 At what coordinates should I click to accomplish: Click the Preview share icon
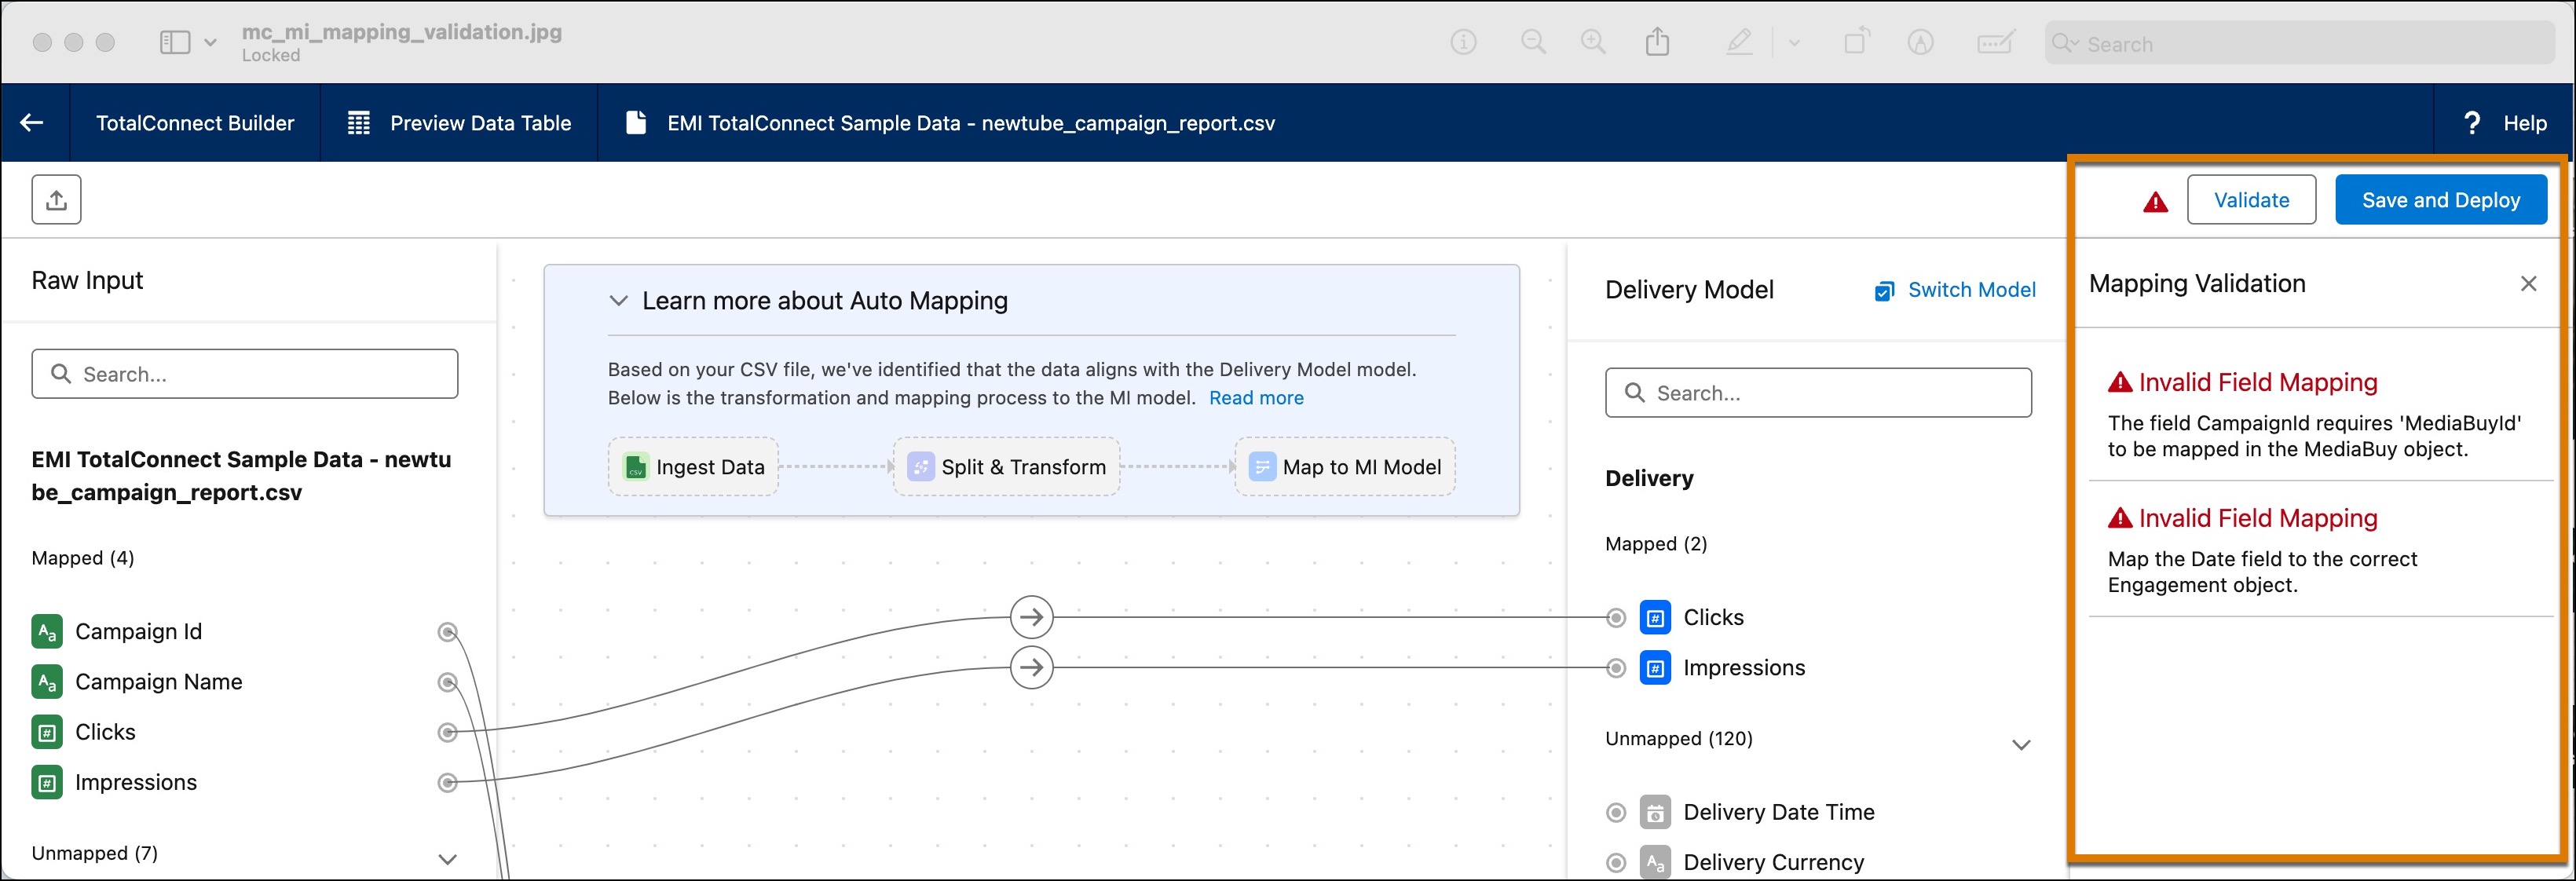point(1657,41)
